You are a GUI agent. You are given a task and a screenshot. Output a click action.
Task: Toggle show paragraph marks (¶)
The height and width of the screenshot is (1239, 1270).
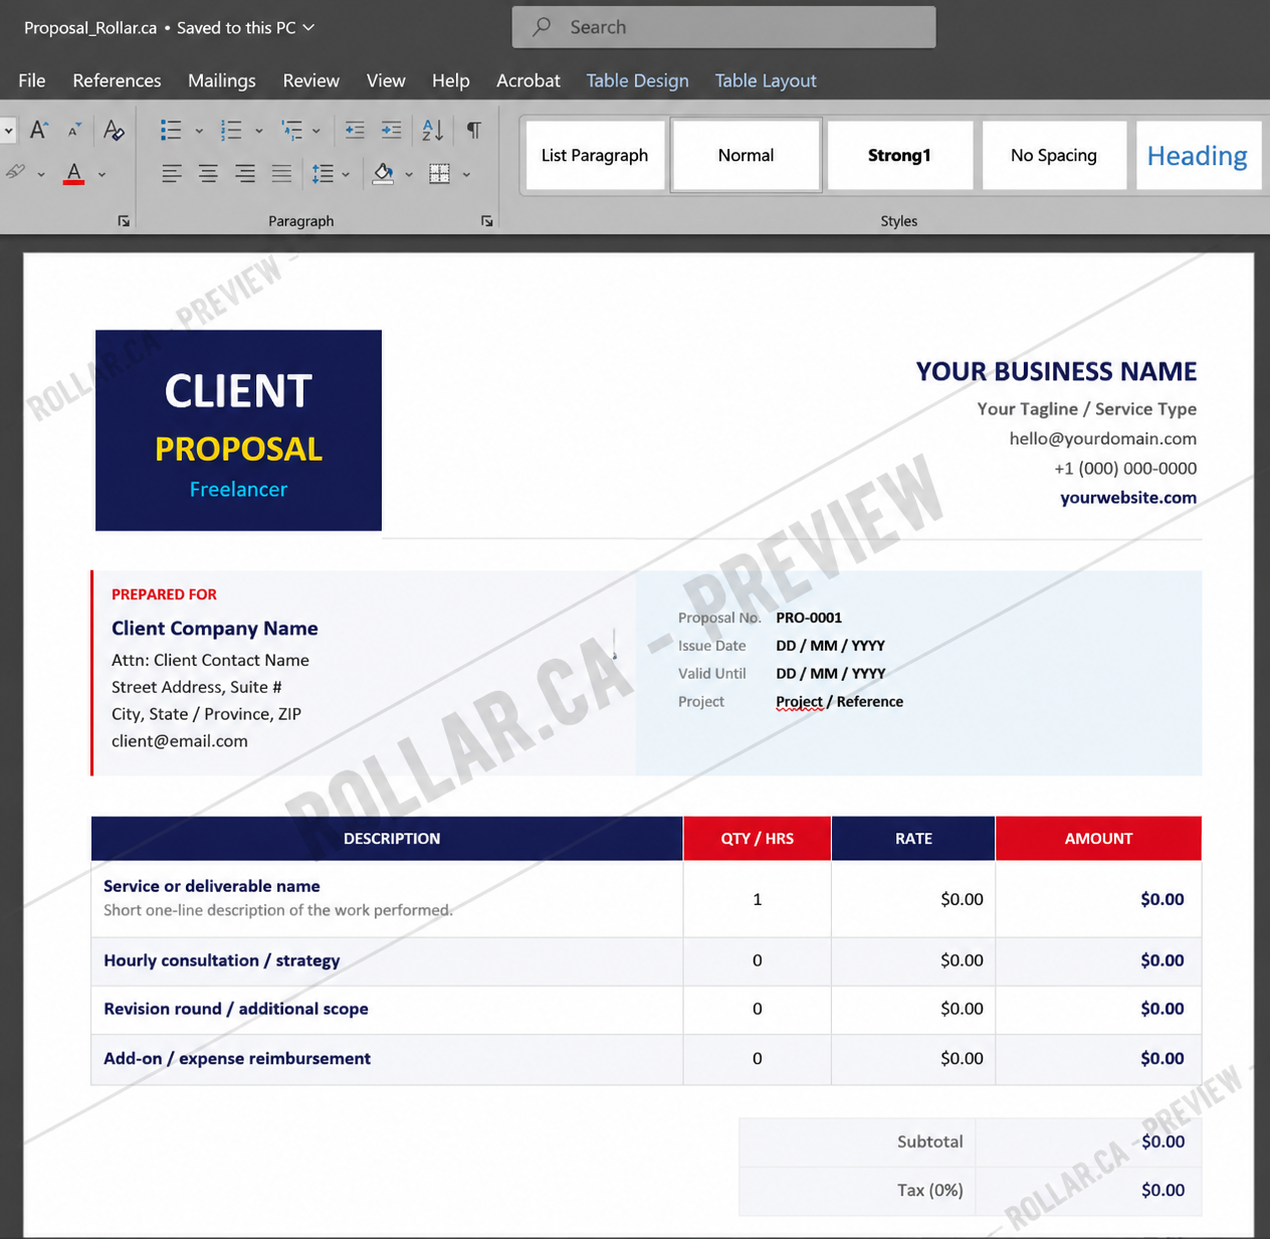[x=474, y=130]
